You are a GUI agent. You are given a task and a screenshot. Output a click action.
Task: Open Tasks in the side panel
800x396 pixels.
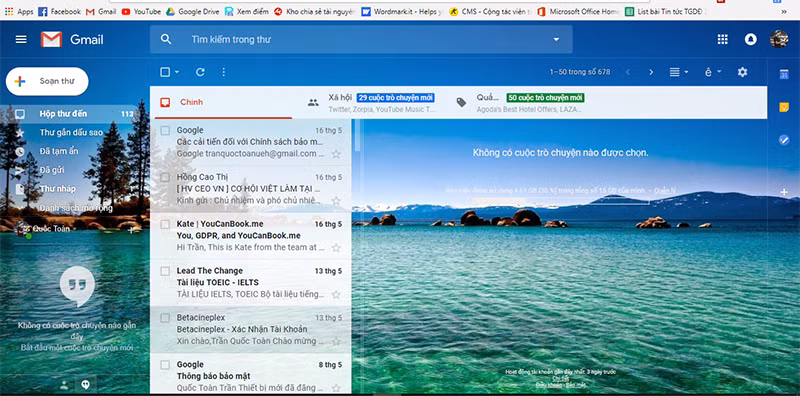tap(784, 140)
